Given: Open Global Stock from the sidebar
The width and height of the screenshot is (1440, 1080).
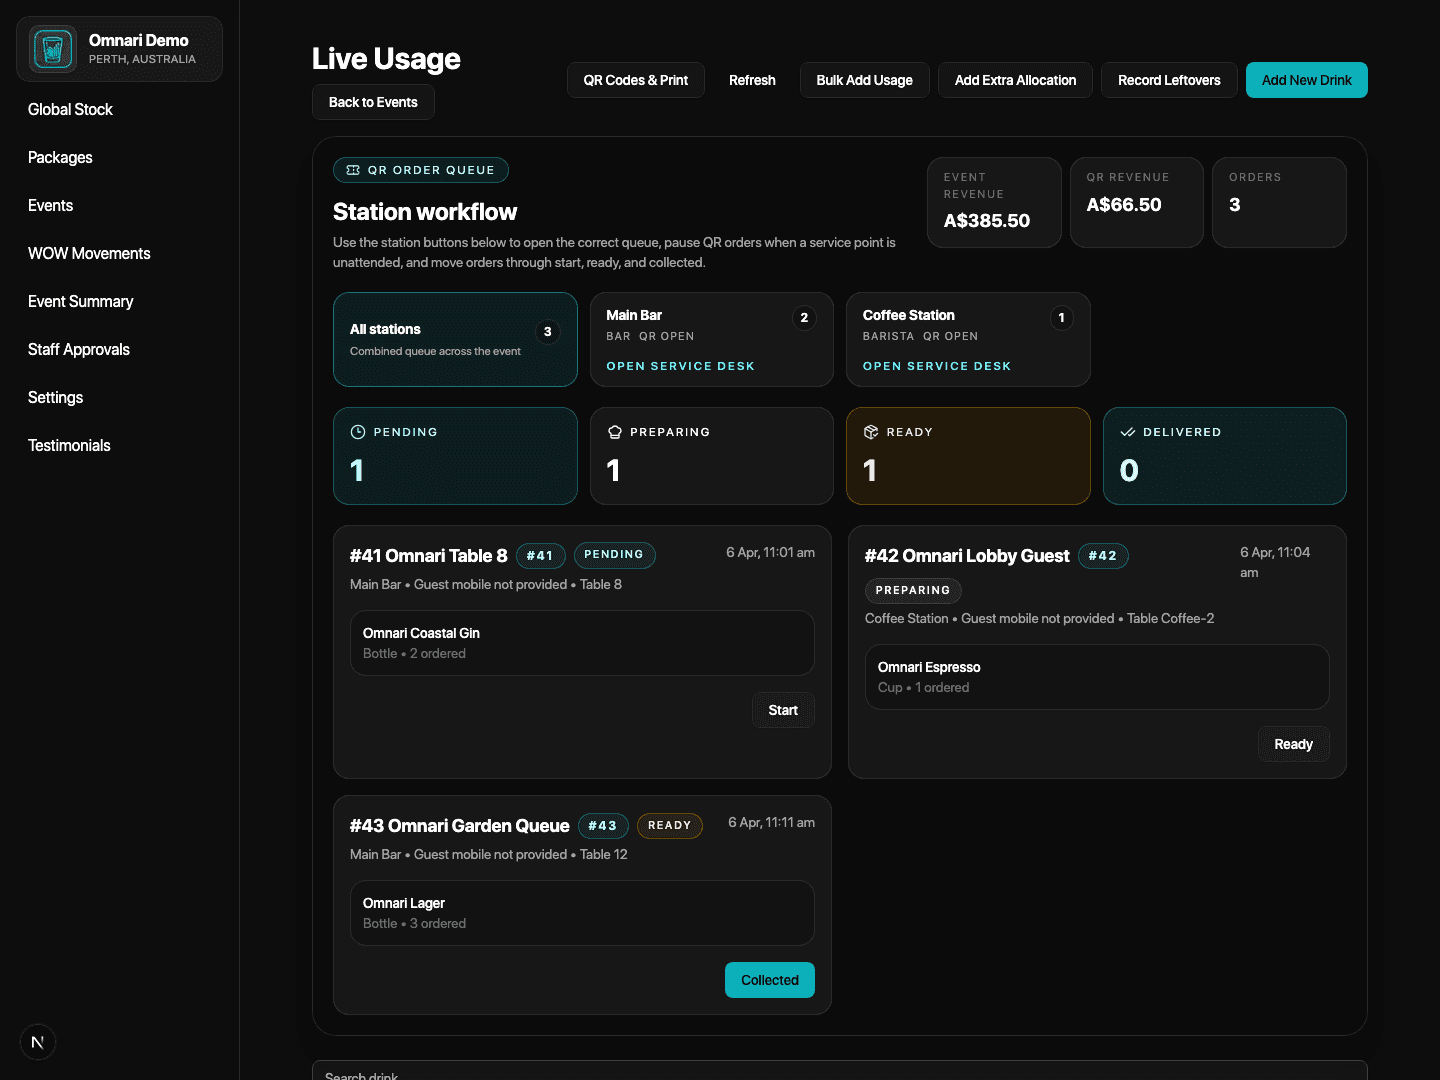Looking at the screenshot, I should pyautogui.click(x=70, y=109).
